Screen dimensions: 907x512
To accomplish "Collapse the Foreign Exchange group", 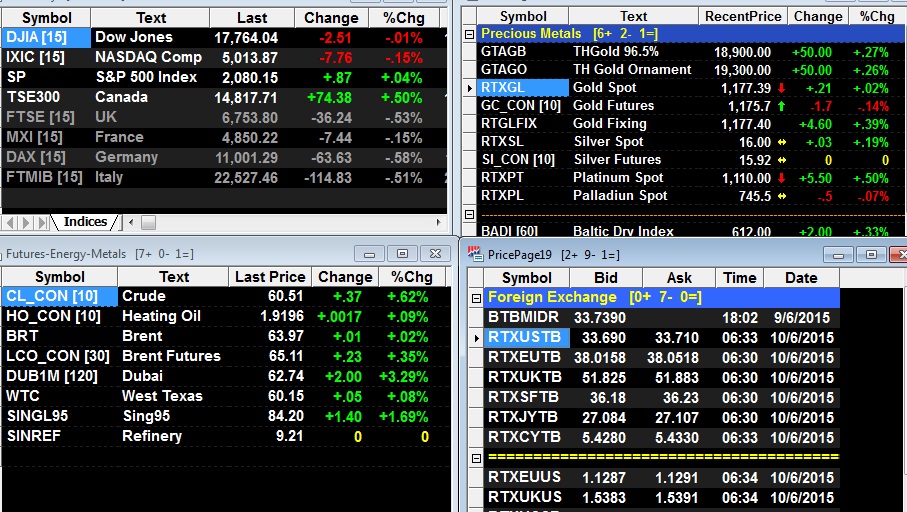I will (476, 299).
